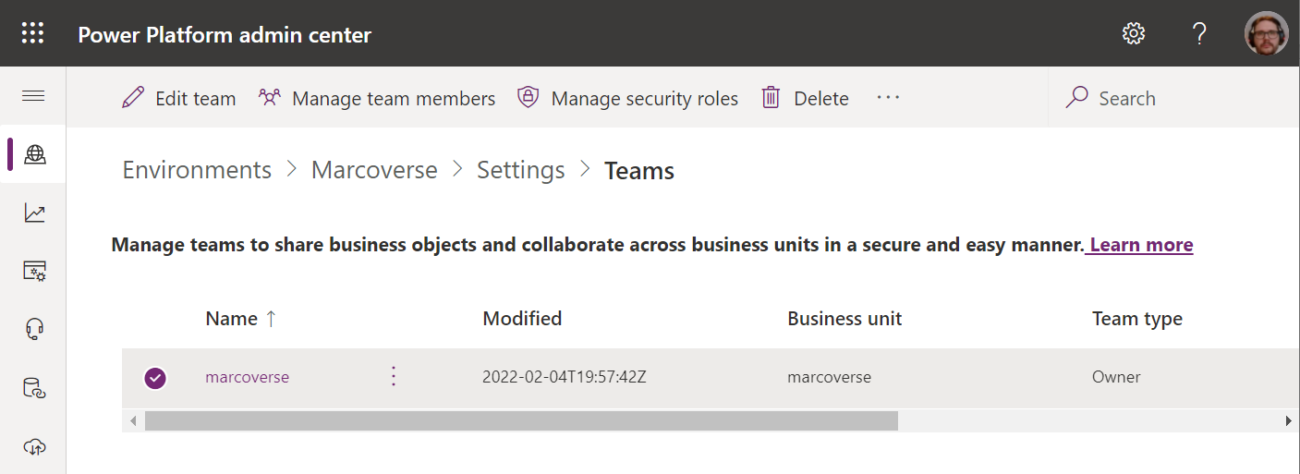Open the Data integration sidebar icon
Screen dimensions: 1300x474
[x=35, y=387]
